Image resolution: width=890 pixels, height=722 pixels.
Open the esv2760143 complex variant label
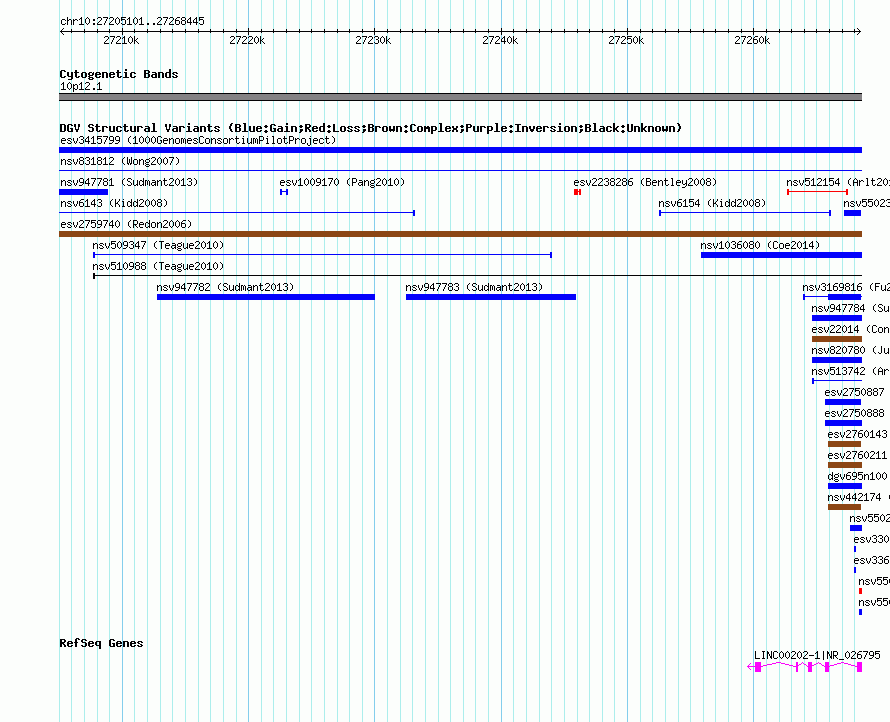(x=857, y=434)
